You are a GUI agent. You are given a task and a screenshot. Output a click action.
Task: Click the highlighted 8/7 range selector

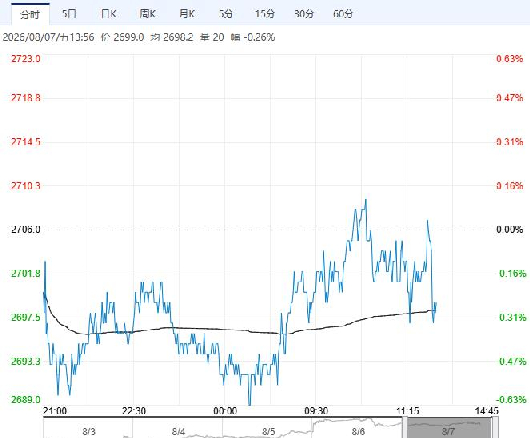(449, 428)
